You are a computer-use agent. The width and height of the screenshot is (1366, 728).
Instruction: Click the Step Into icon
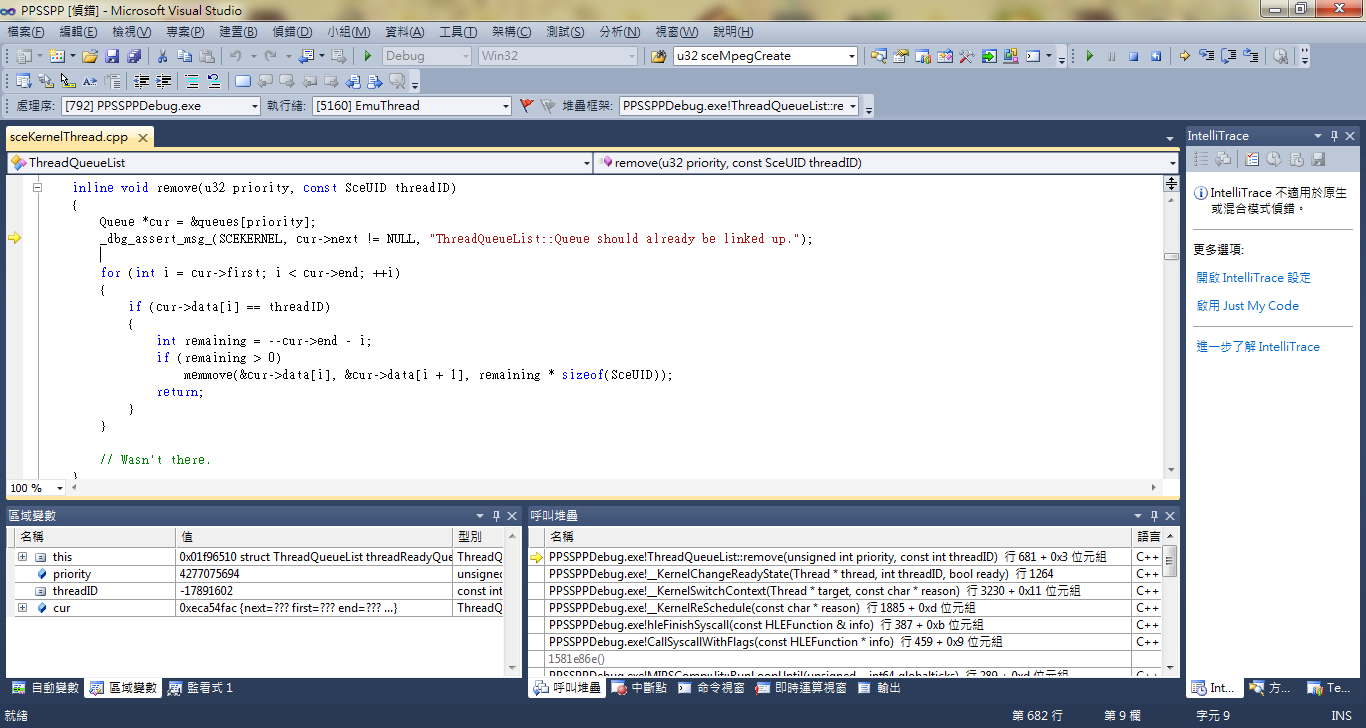pyautogui.click(x=1206, y=56)
